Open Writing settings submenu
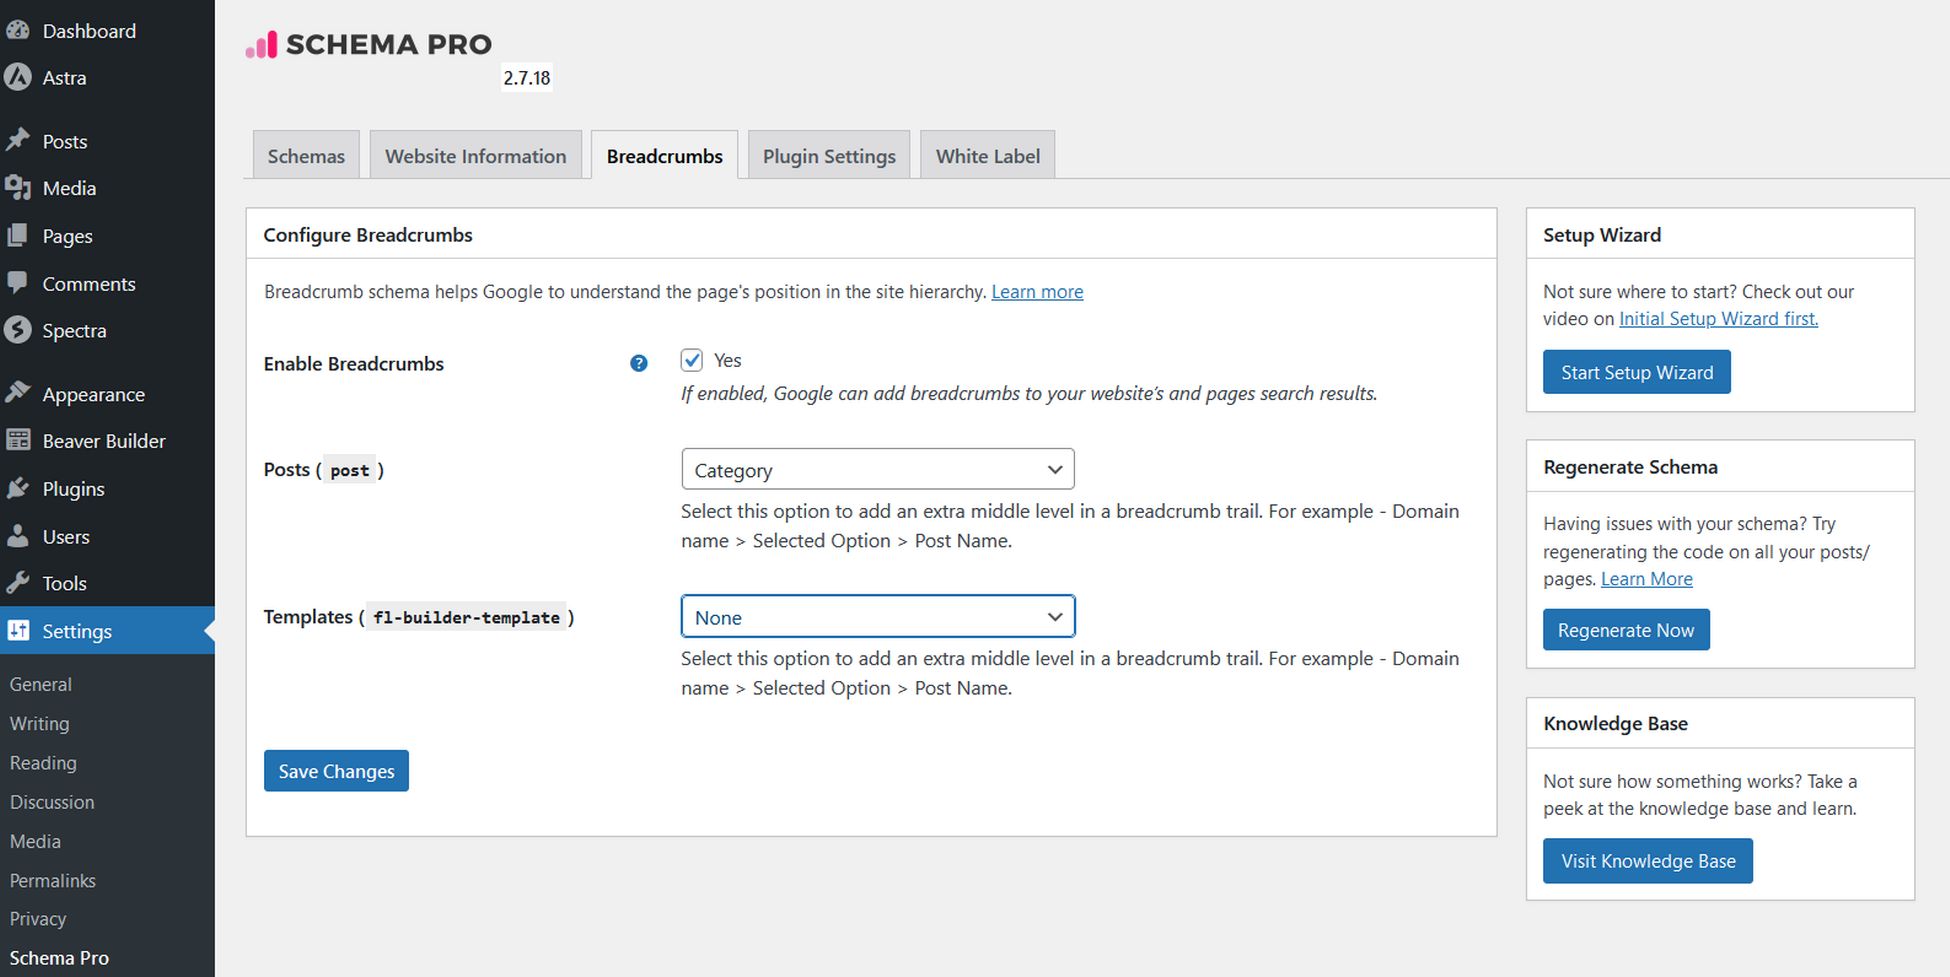The width and height of the screenshot is (1950, 977). point(40,723)
